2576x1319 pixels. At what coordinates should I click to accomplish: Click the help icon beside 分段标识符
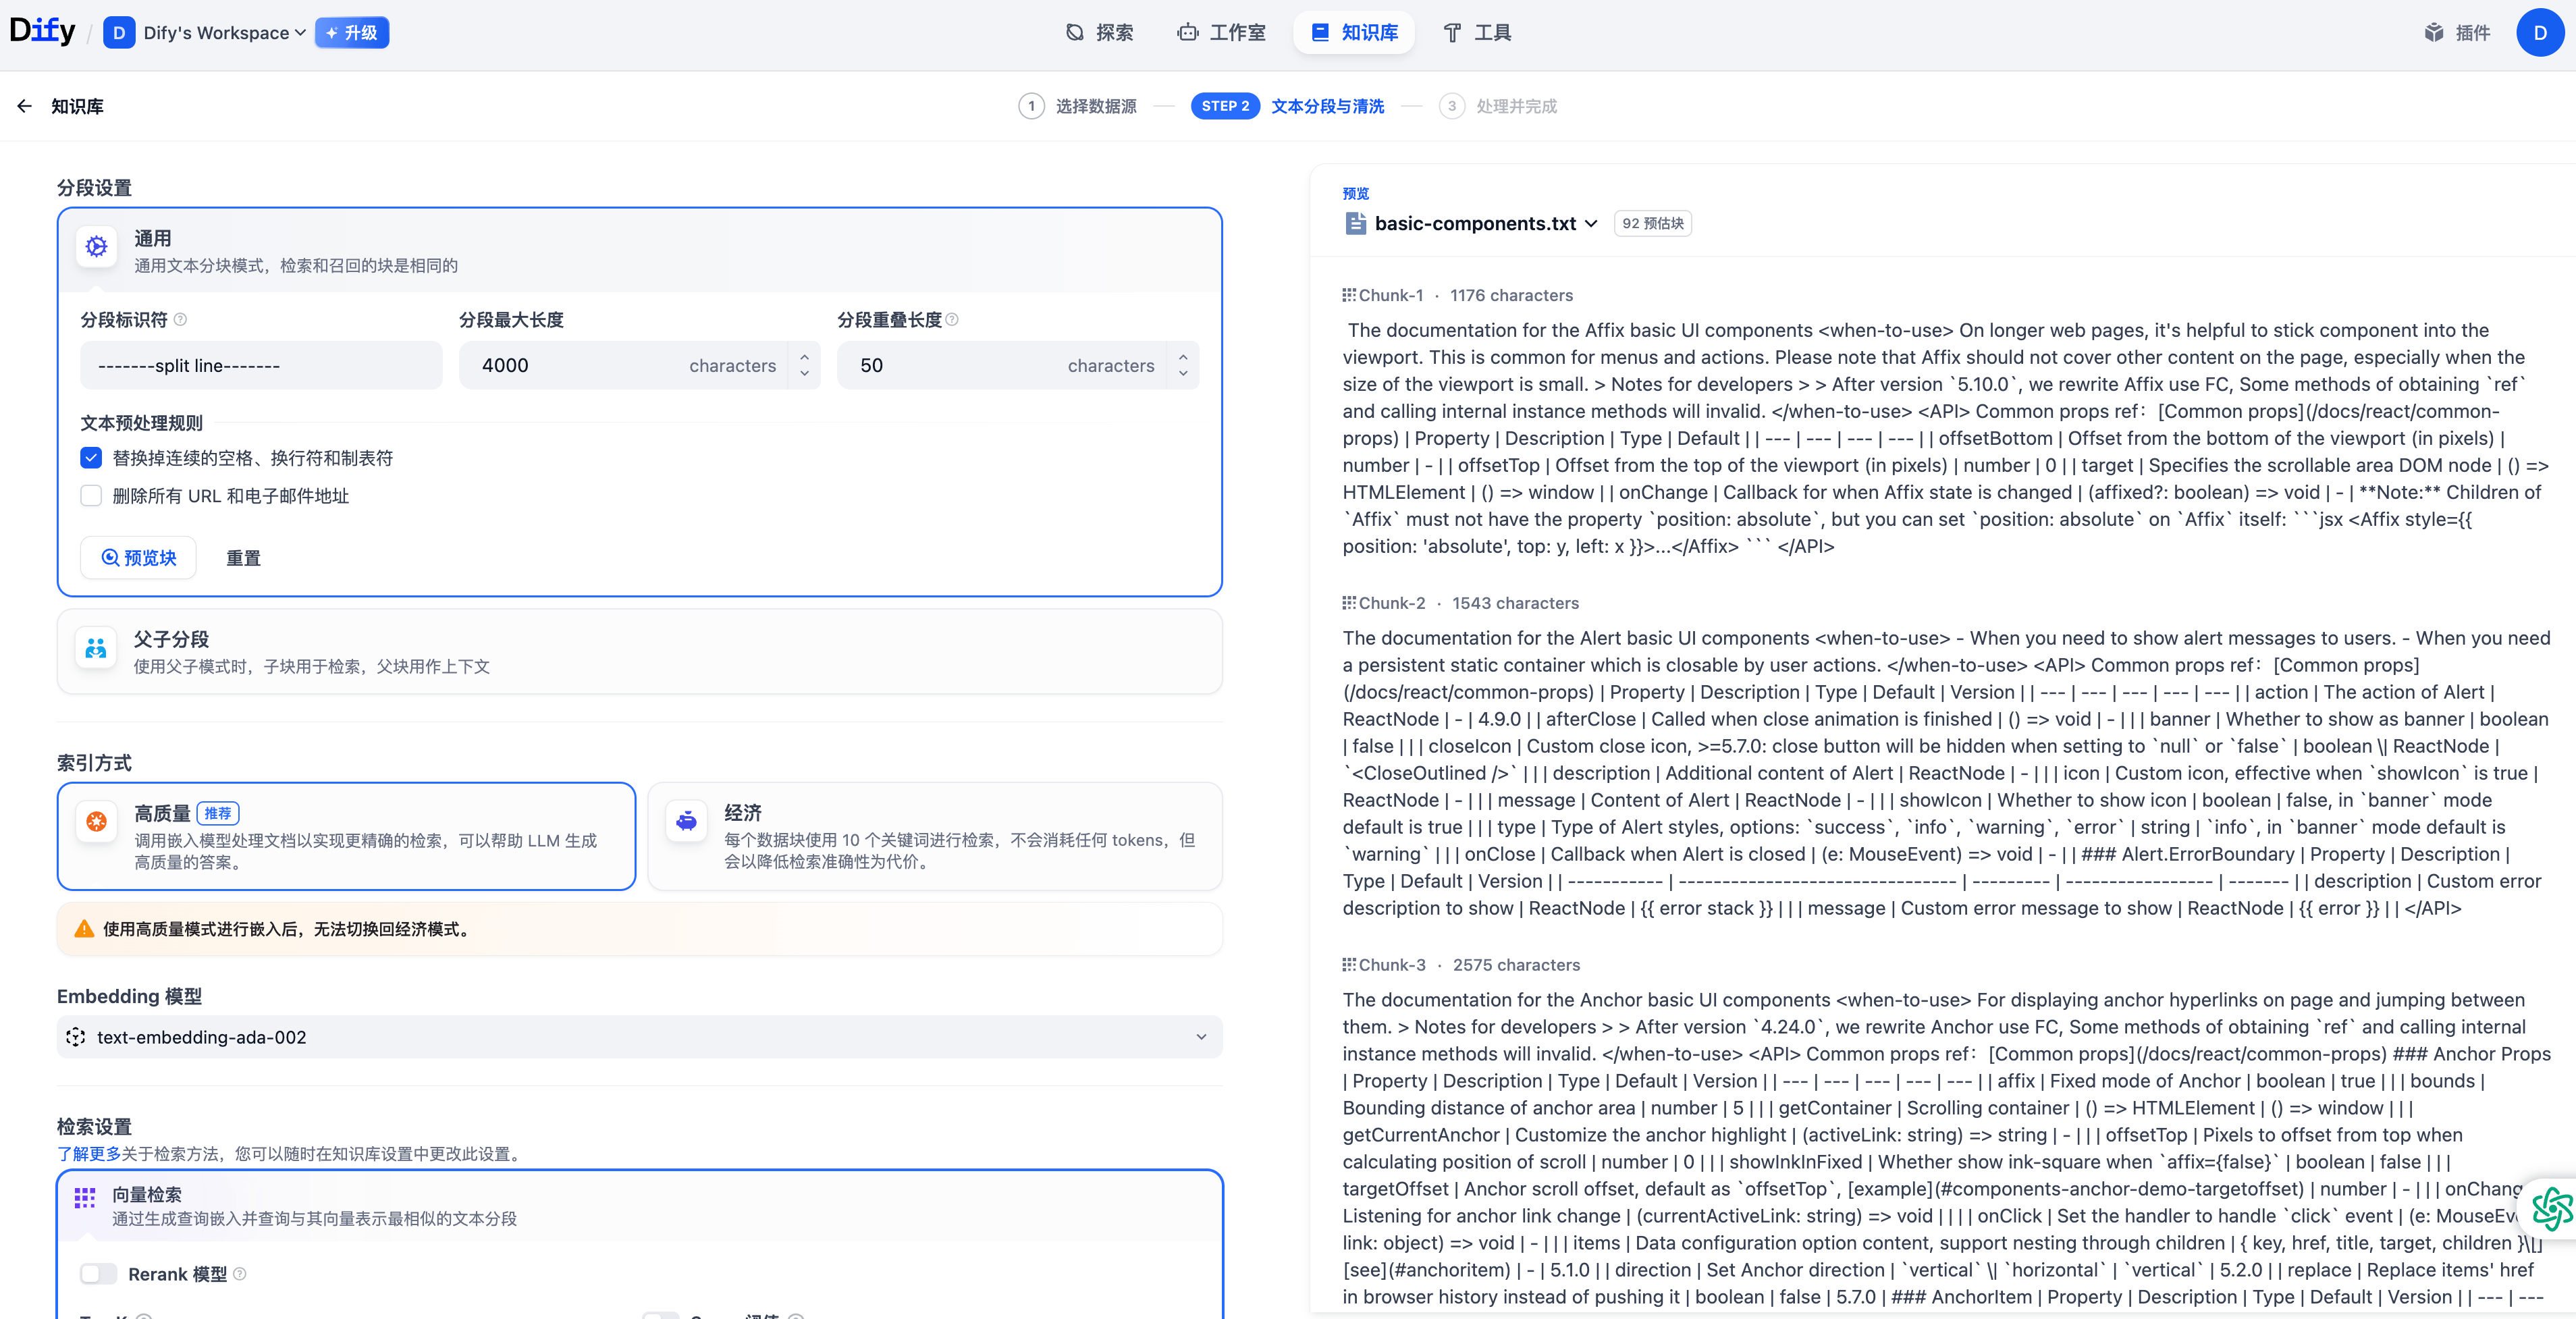click(x=181, y=320)
